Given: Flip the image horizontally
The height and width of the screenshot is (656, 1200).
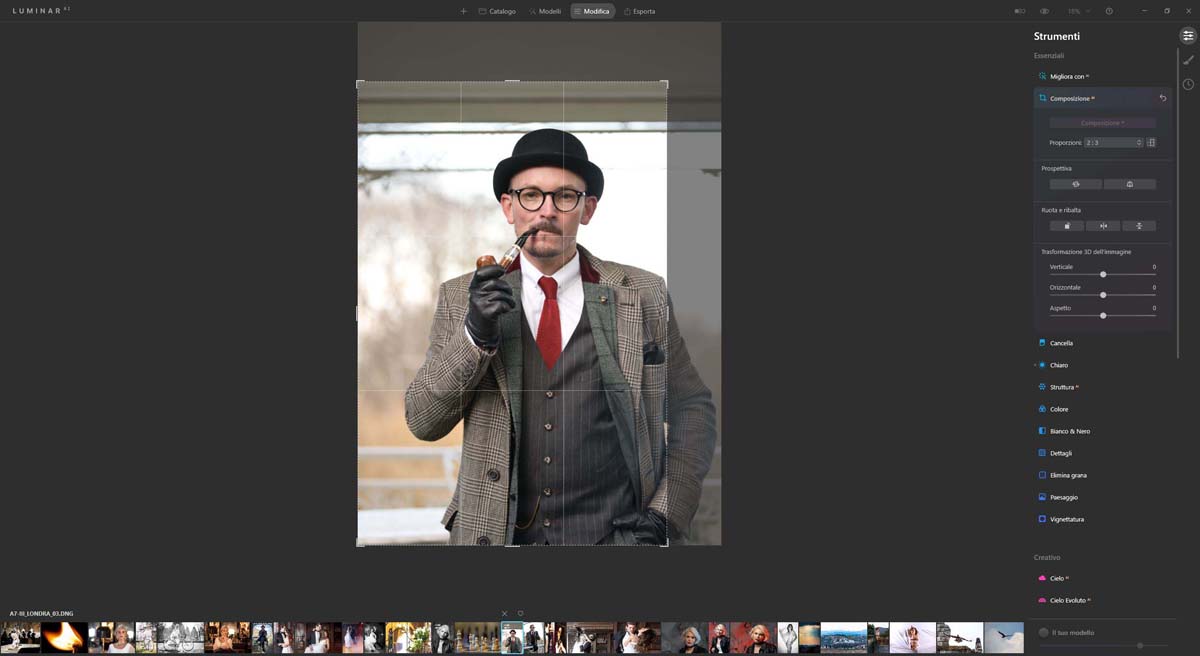Looking at the screenshot, I should click(1103, 226).
